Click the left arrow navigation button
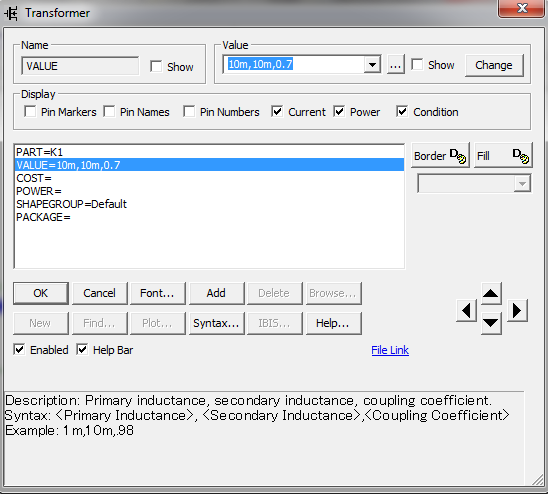 pos(467,310)
